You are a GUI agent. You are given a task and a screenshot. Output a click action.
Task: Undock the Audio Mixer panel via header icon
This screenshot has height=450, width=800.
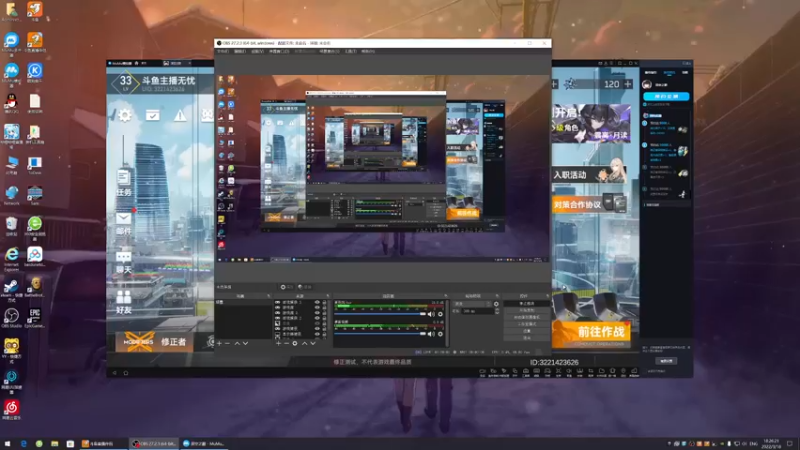click(445, 296)
